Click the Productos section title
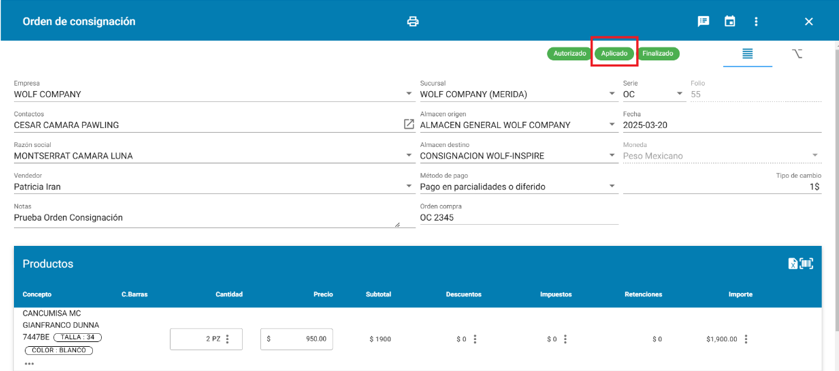 (48, 264)
